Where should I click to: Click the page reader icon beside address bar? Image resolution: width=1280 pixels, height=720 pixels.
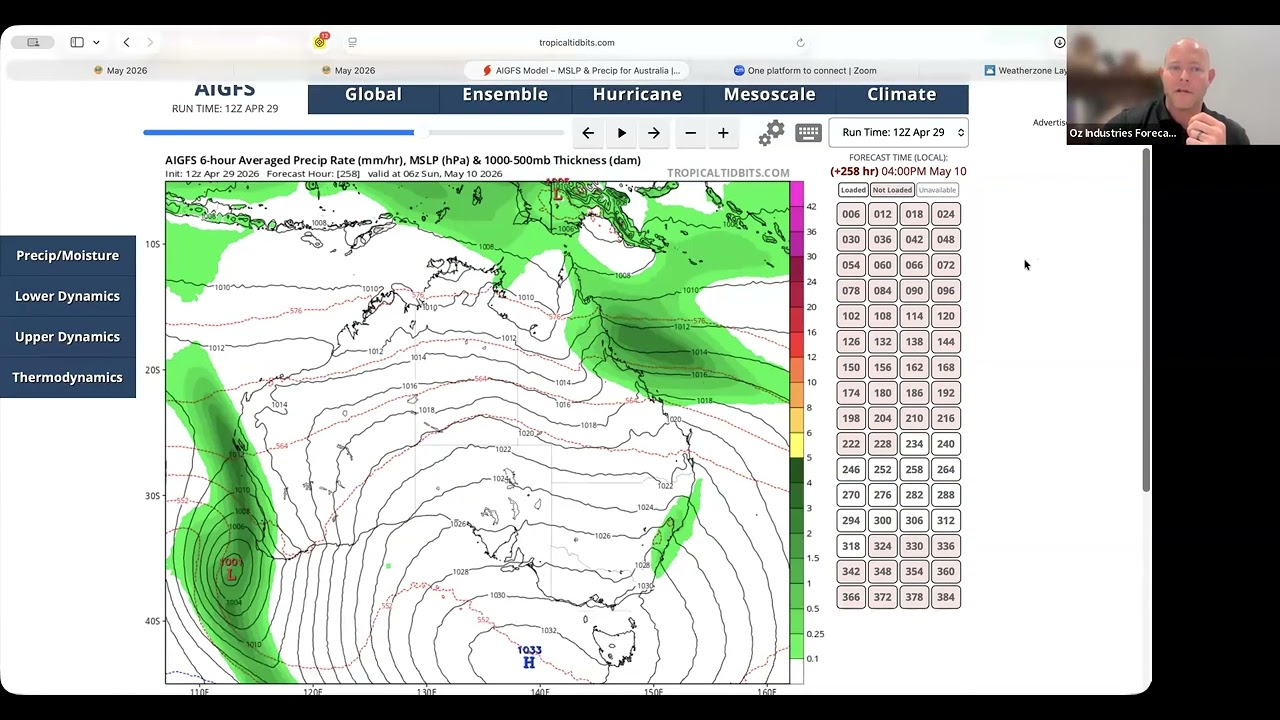[352, 42]
